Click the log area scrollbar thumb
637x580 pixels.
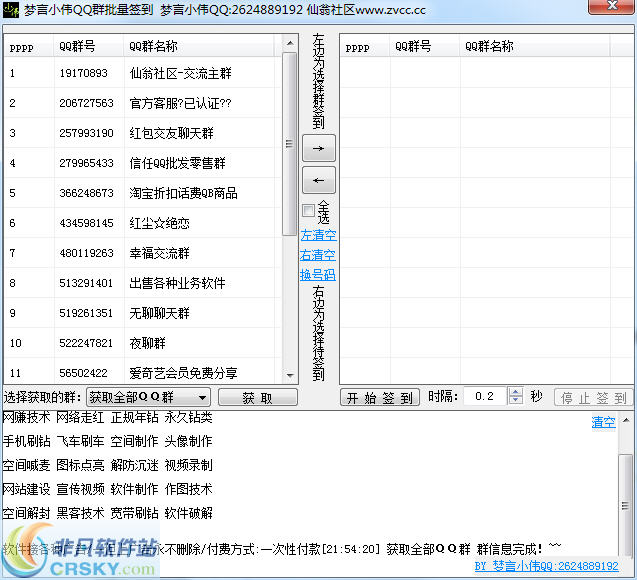[x=626, y=505]
